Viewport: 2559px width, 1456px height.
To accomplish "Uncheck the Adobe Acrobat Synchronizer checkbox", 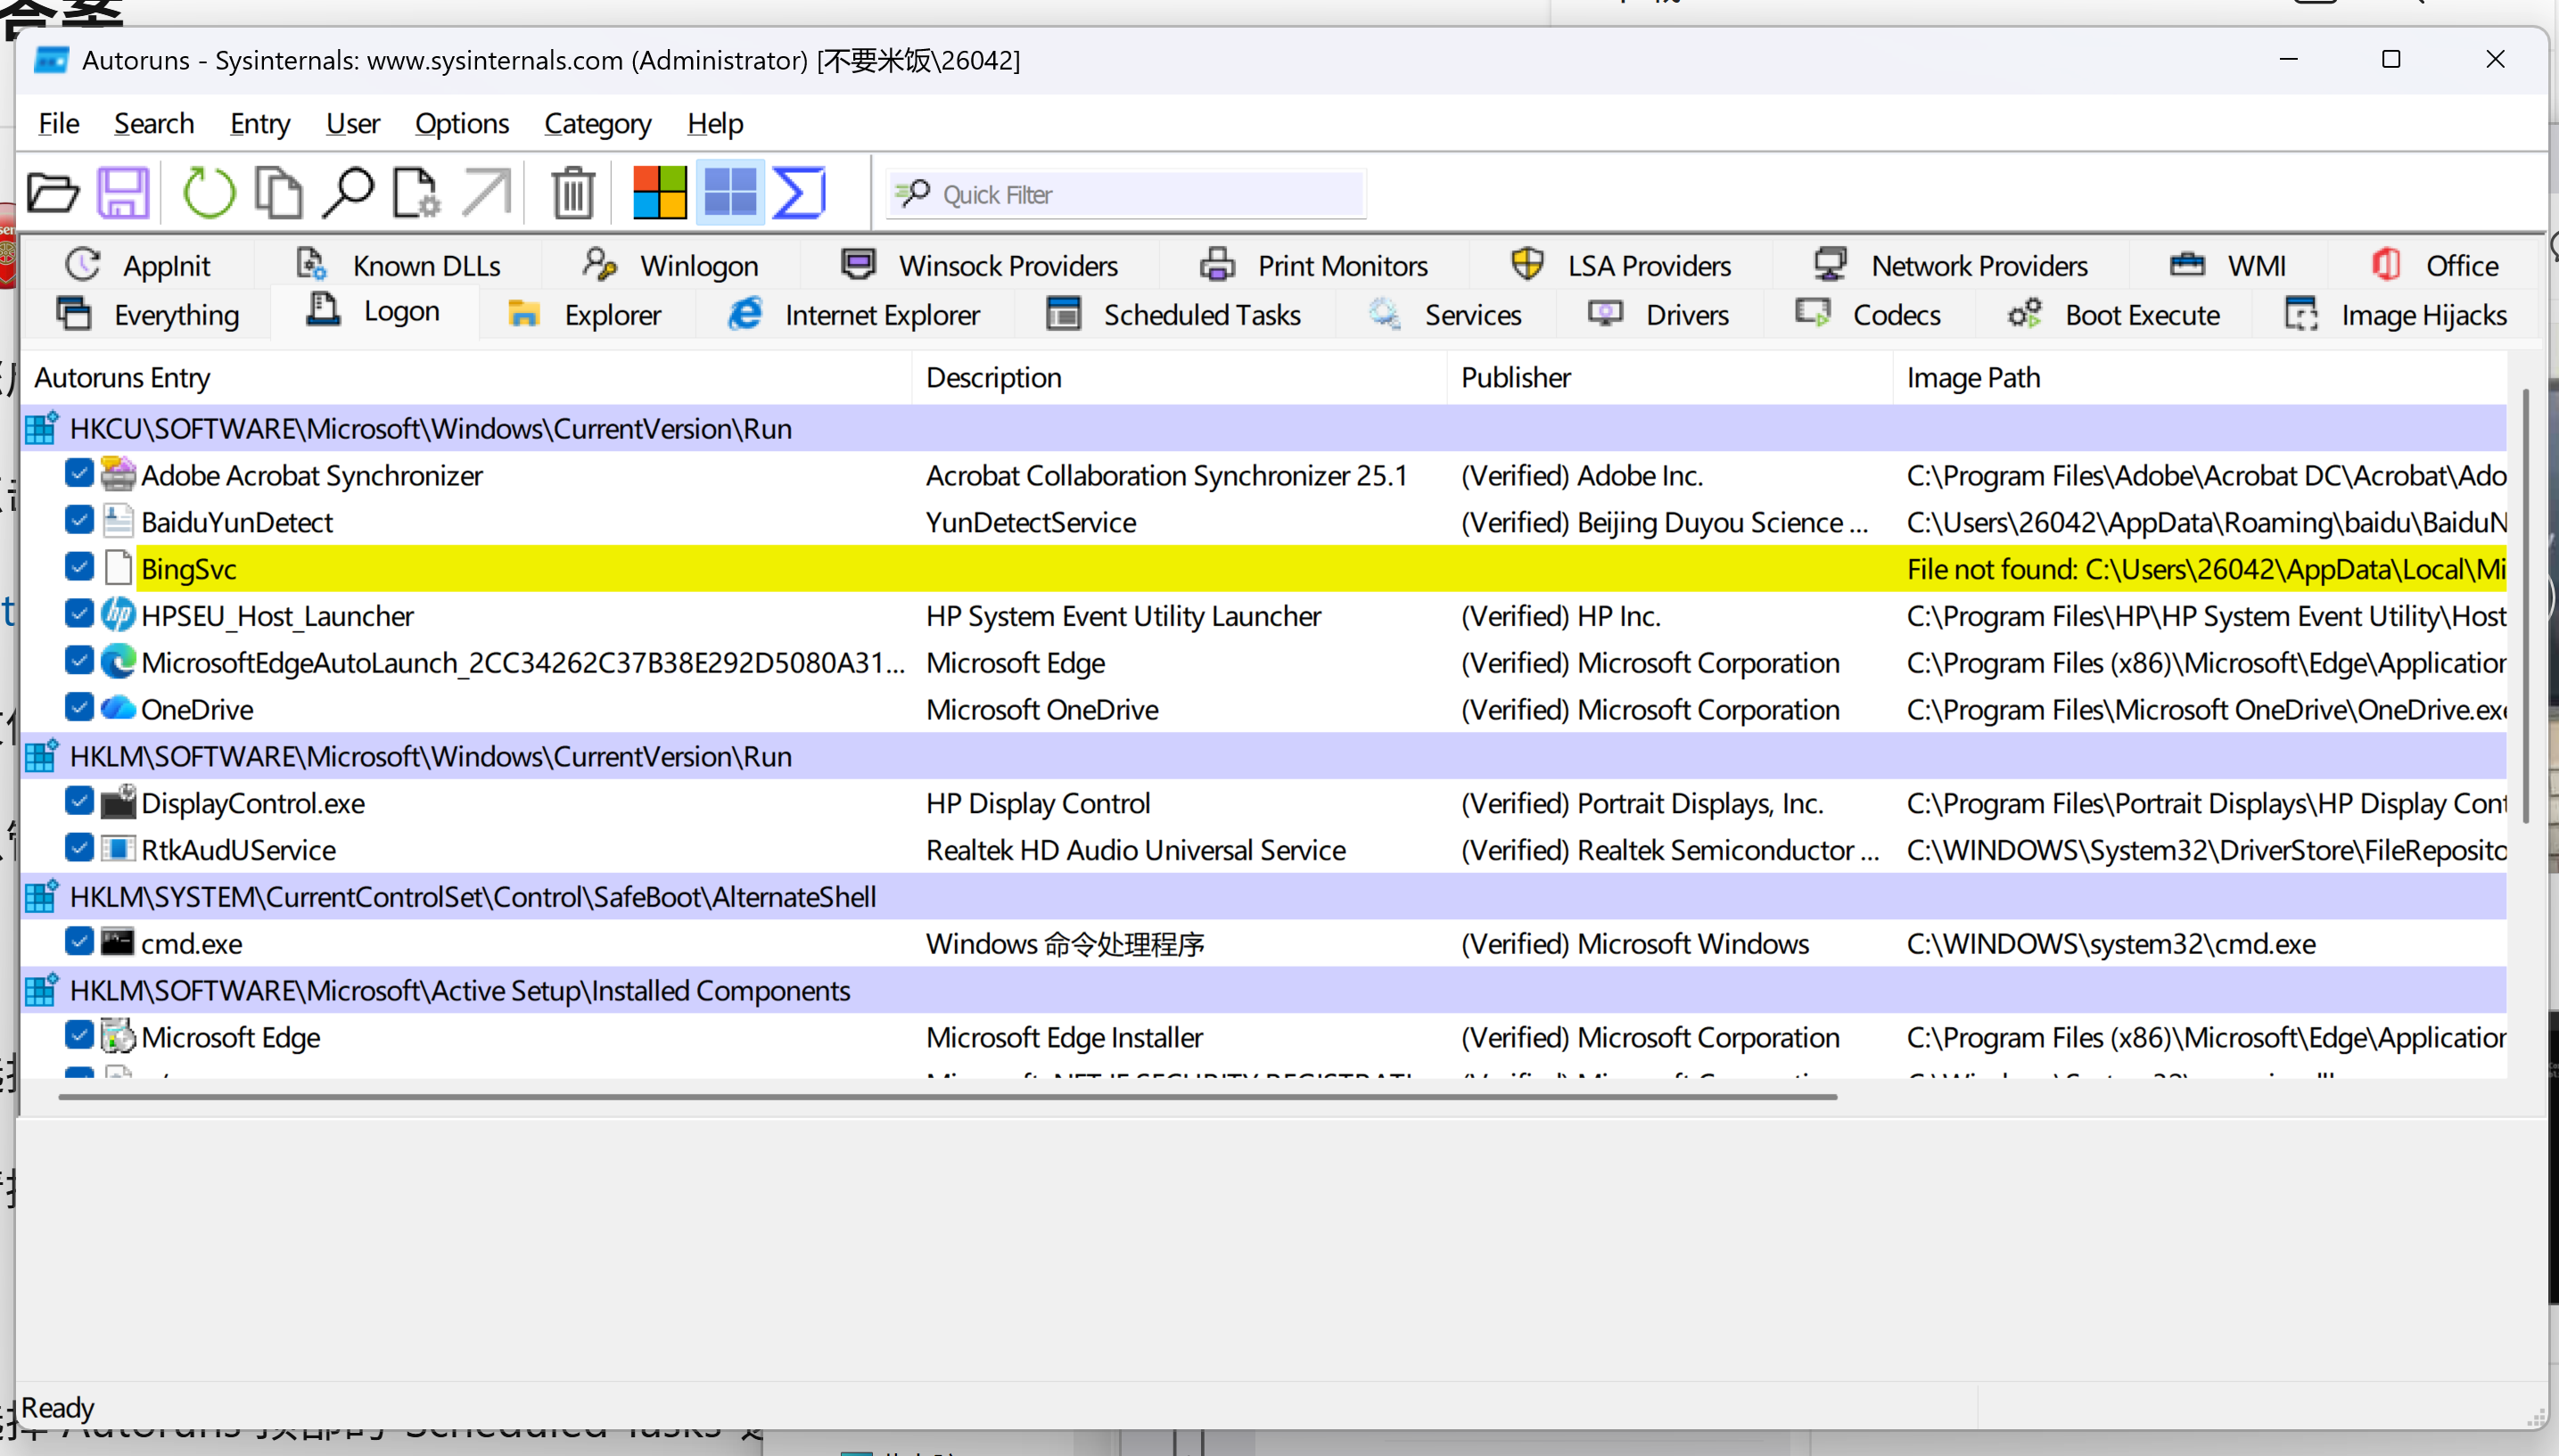I will (x=79, y=473).
